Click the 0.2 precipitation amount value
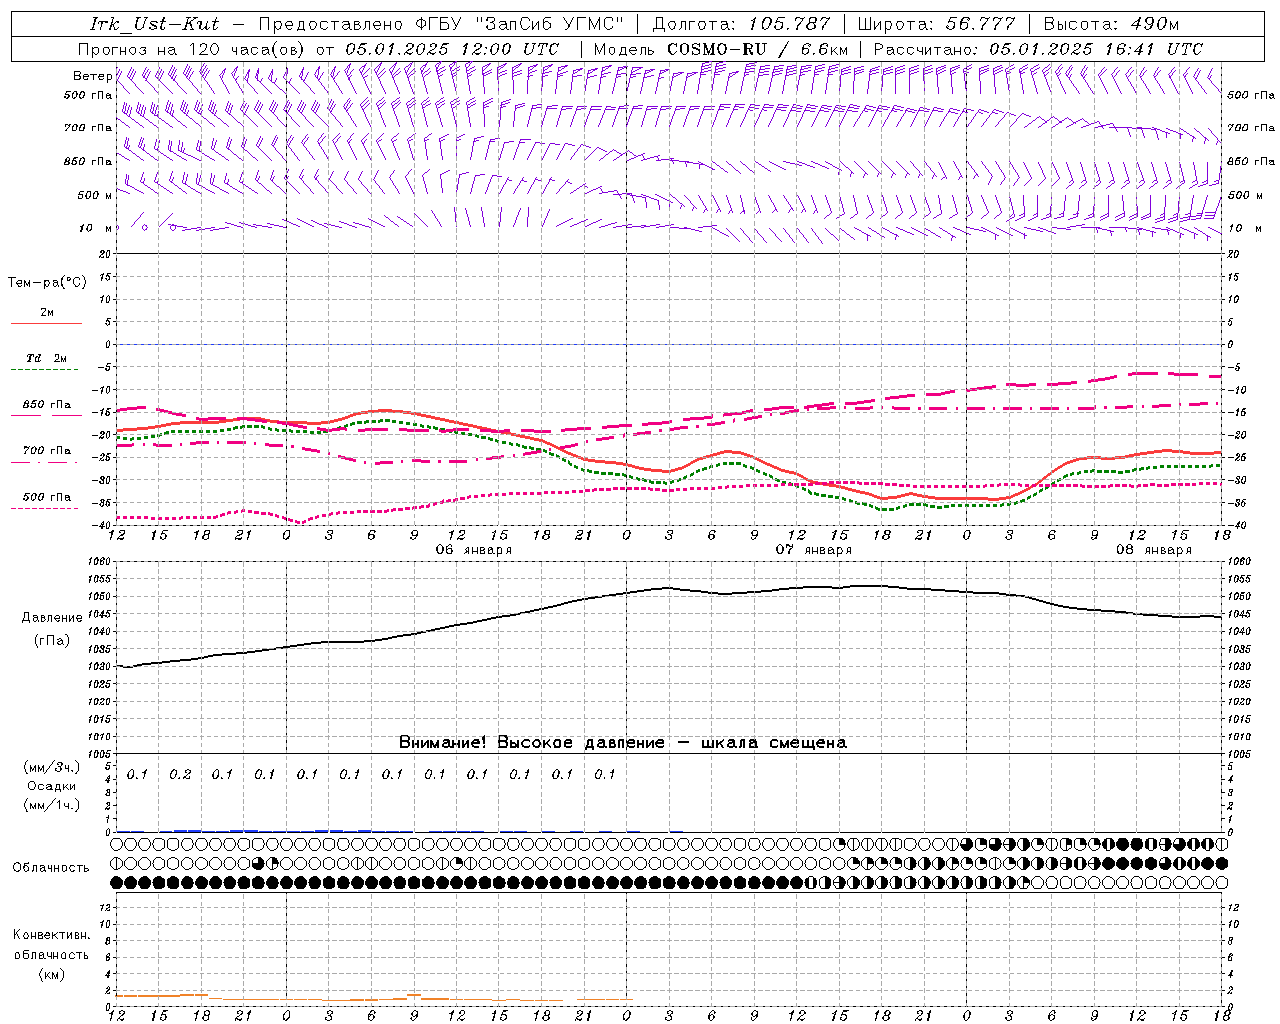The width and height of the screenshot is (1280, 1024). (180, 774)
